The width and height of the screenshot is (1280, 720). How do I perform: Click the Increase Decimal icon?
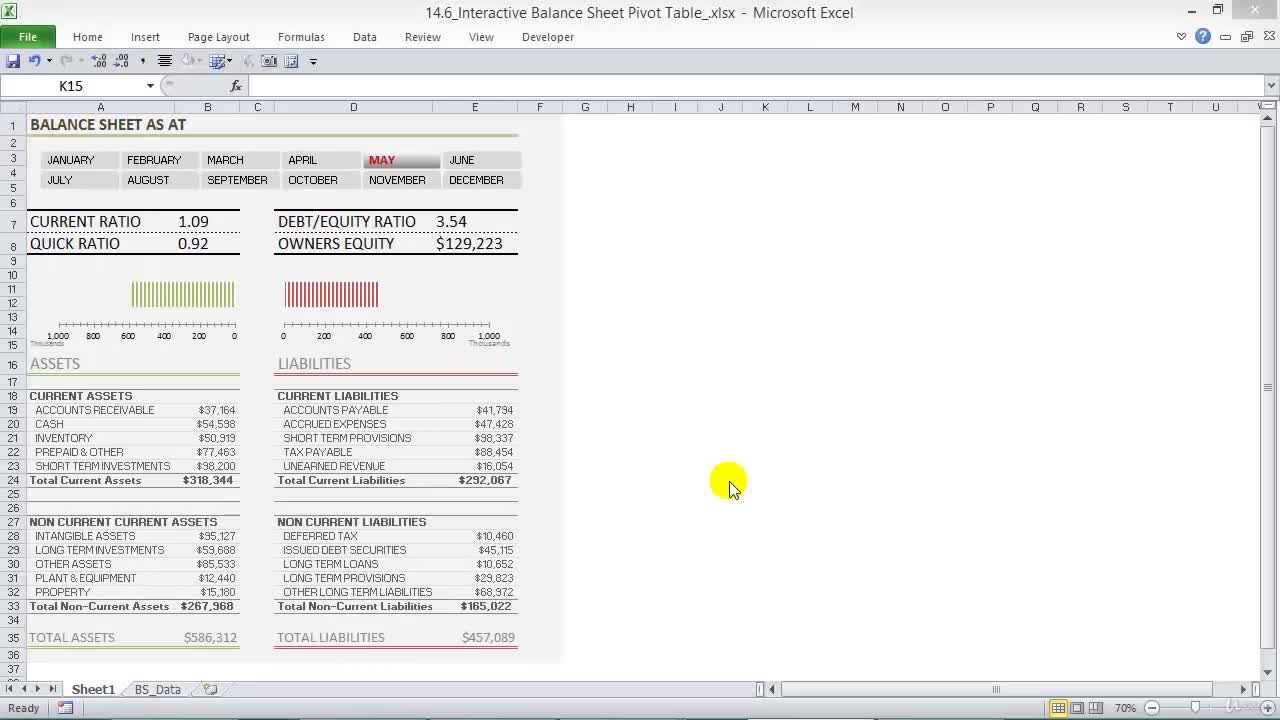(x=99, y=61)
